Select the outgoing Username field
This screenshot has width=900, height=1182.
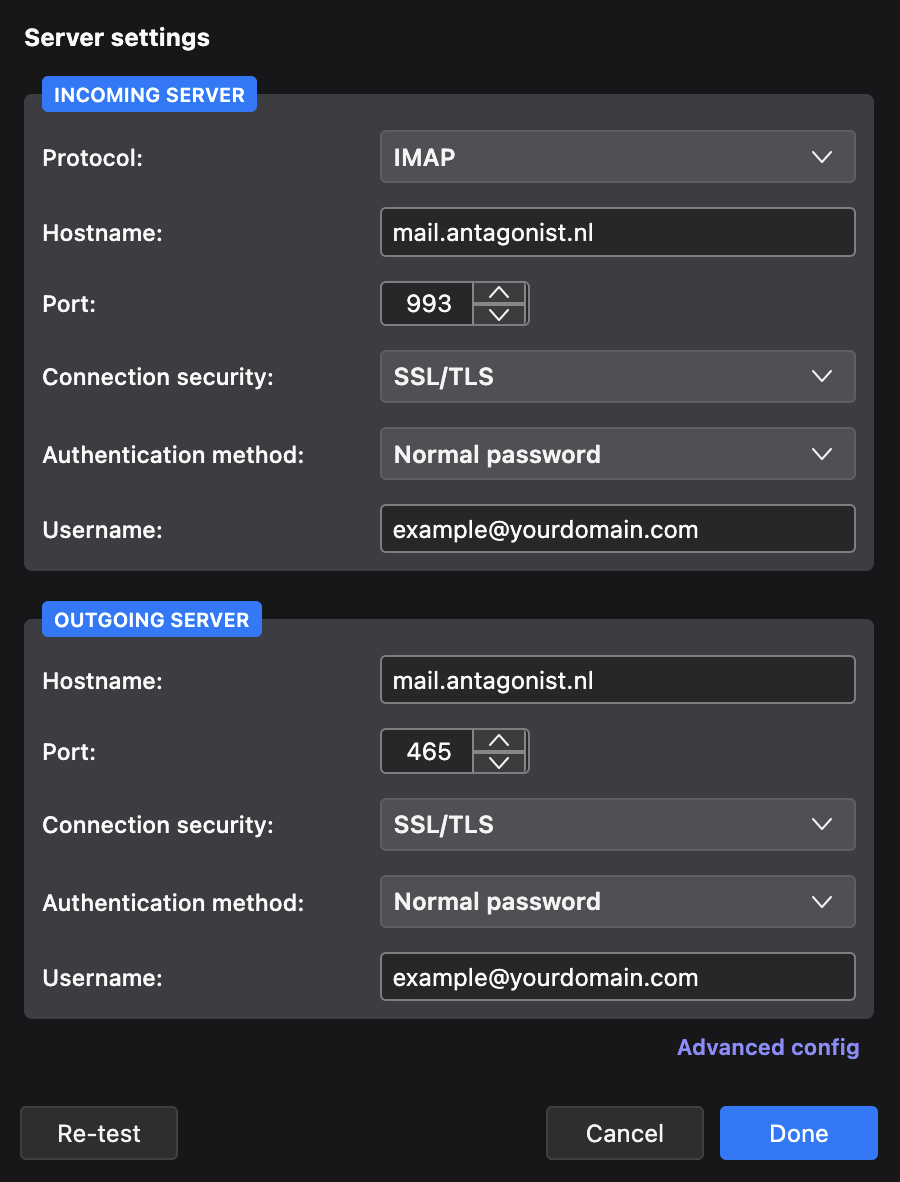617,977
